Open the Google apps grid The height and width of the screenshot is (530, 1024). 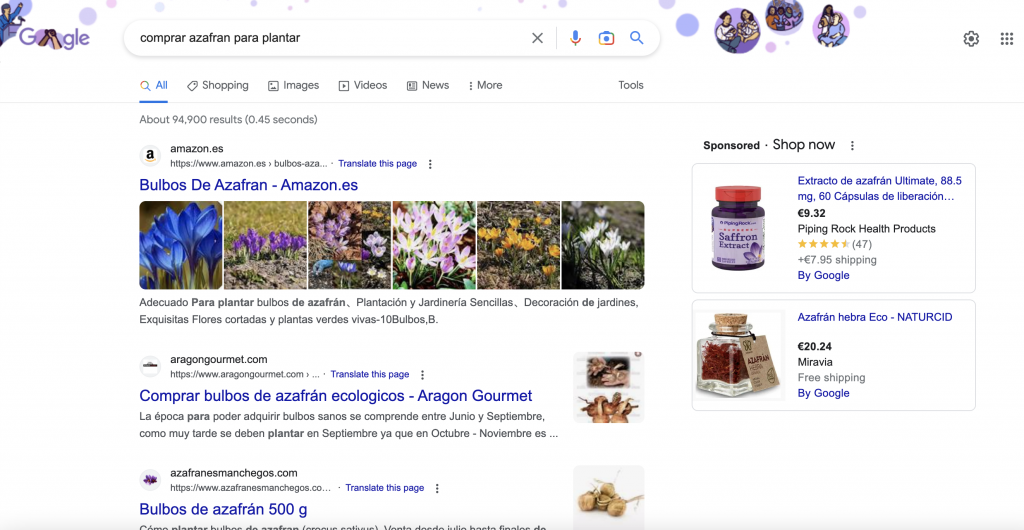1006,39
